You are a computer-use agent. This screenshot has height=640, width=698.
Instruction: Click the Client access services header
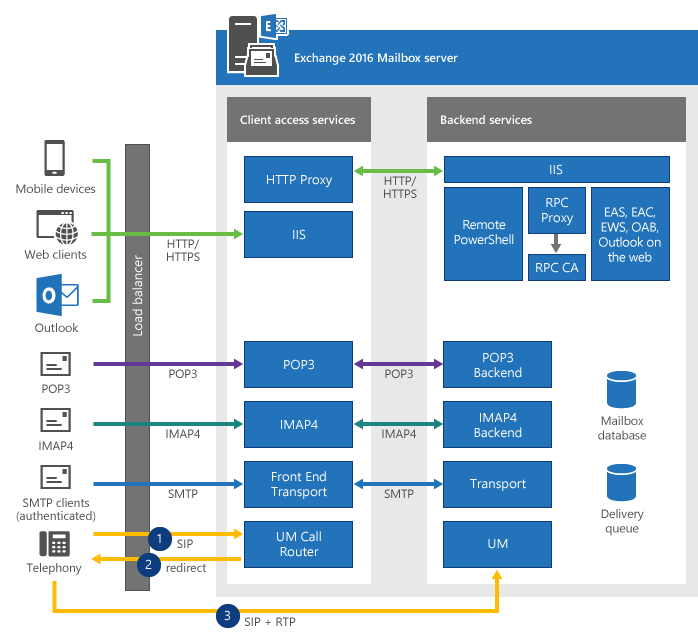298,120
